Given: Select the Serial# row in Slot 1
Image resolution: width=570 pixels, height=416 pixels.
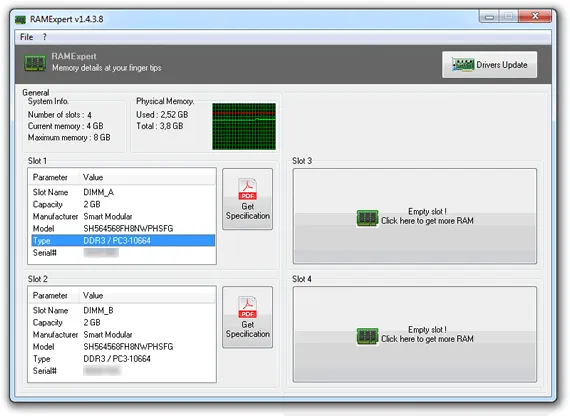Looking at the screenshot, I should click(123, 253).
